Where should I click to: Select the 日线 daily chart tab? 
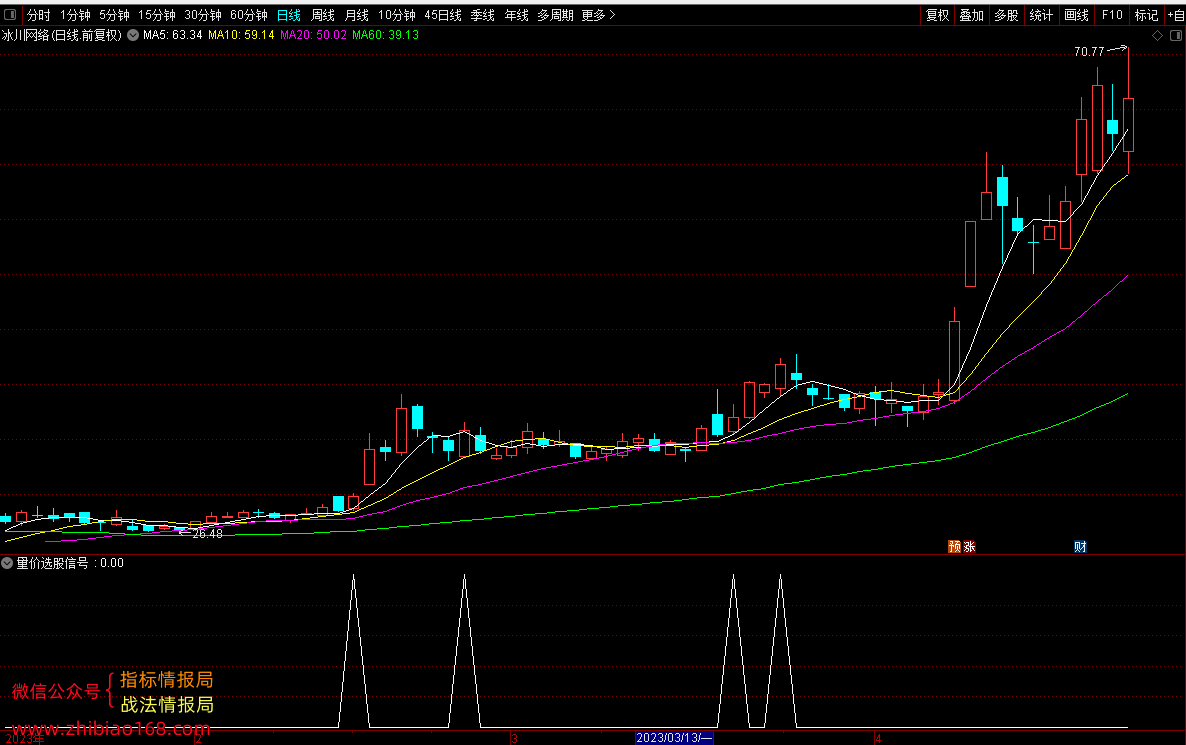[x=289, y=15]
